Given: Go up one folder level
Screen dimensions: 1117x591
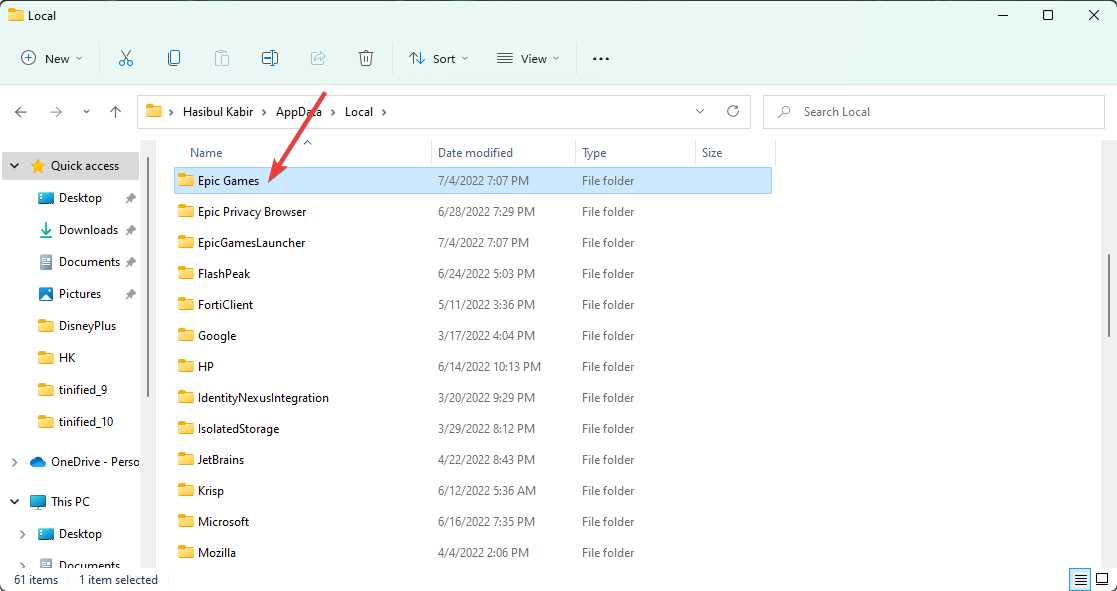Looking at the screenshot, I should pos(115,112).
